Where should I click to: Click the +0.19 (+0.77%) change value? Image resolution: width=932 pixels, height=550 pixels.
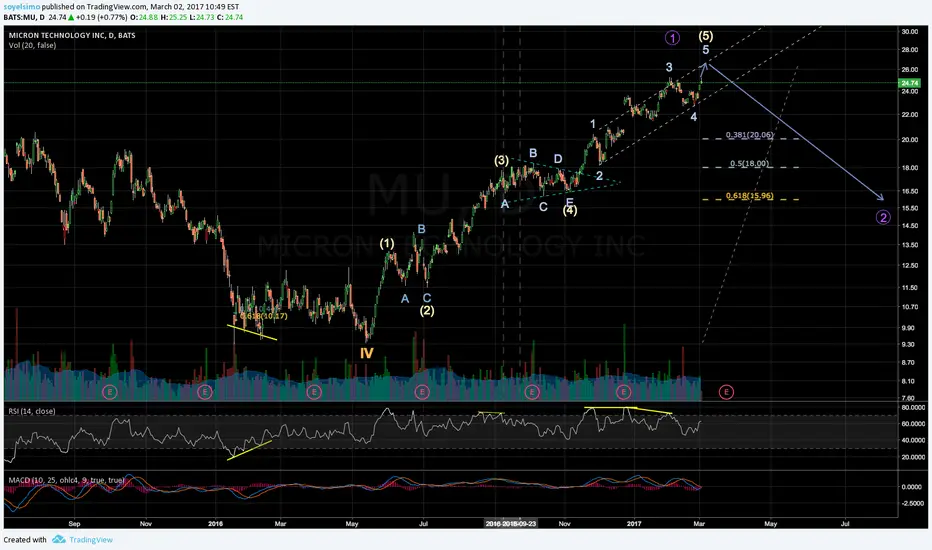click(101, 17)
